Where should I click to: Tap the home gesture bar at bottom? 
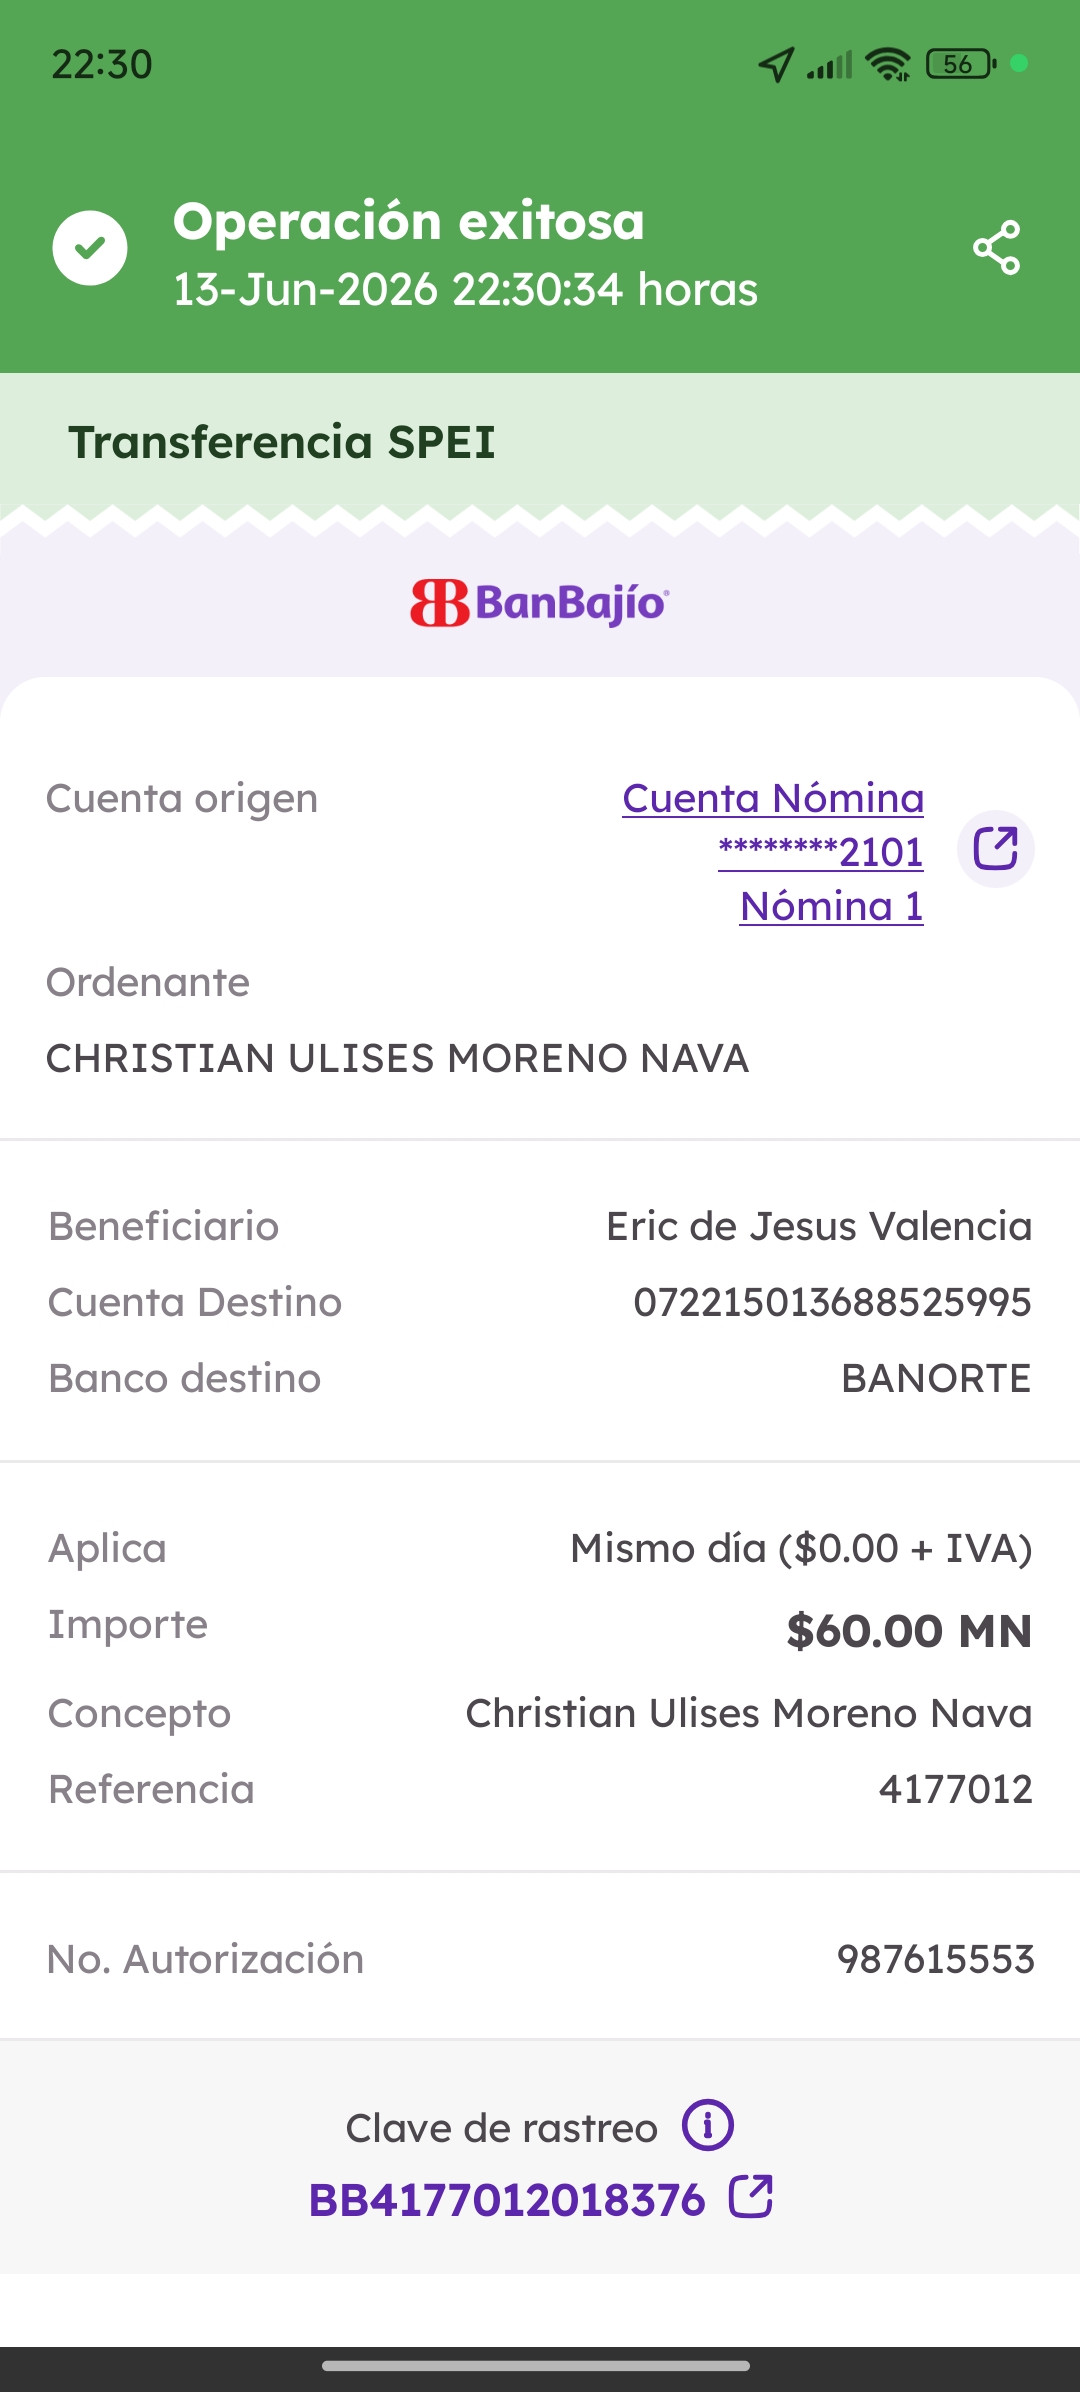click(x=536, y=2366)
